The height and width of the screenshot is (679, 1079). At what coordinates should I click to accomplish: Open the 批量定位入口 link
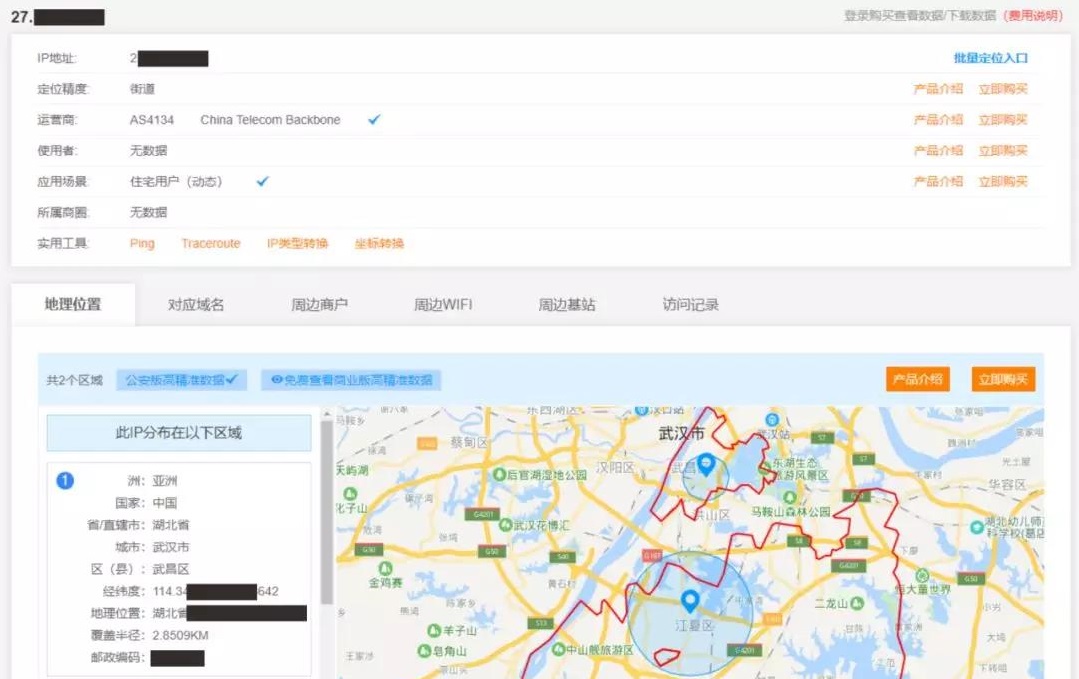pyautogui.click(x=990, y=58)
